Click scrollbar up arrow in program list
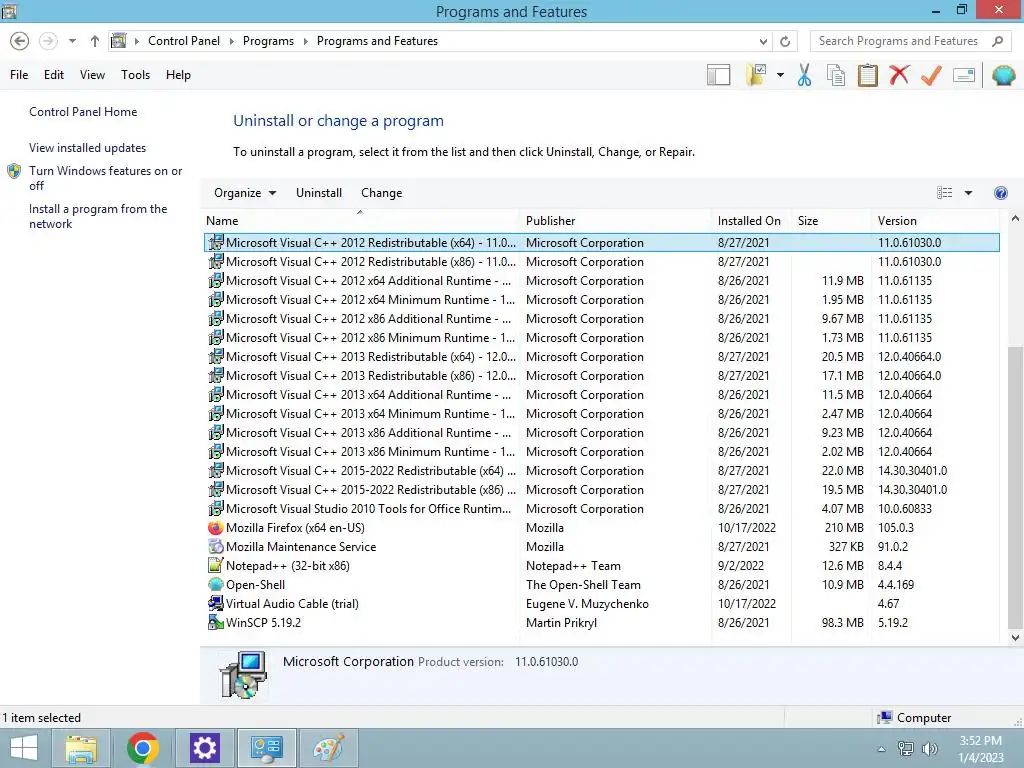This screenshot has height=768, width=1024. [x=1015, y=219]
